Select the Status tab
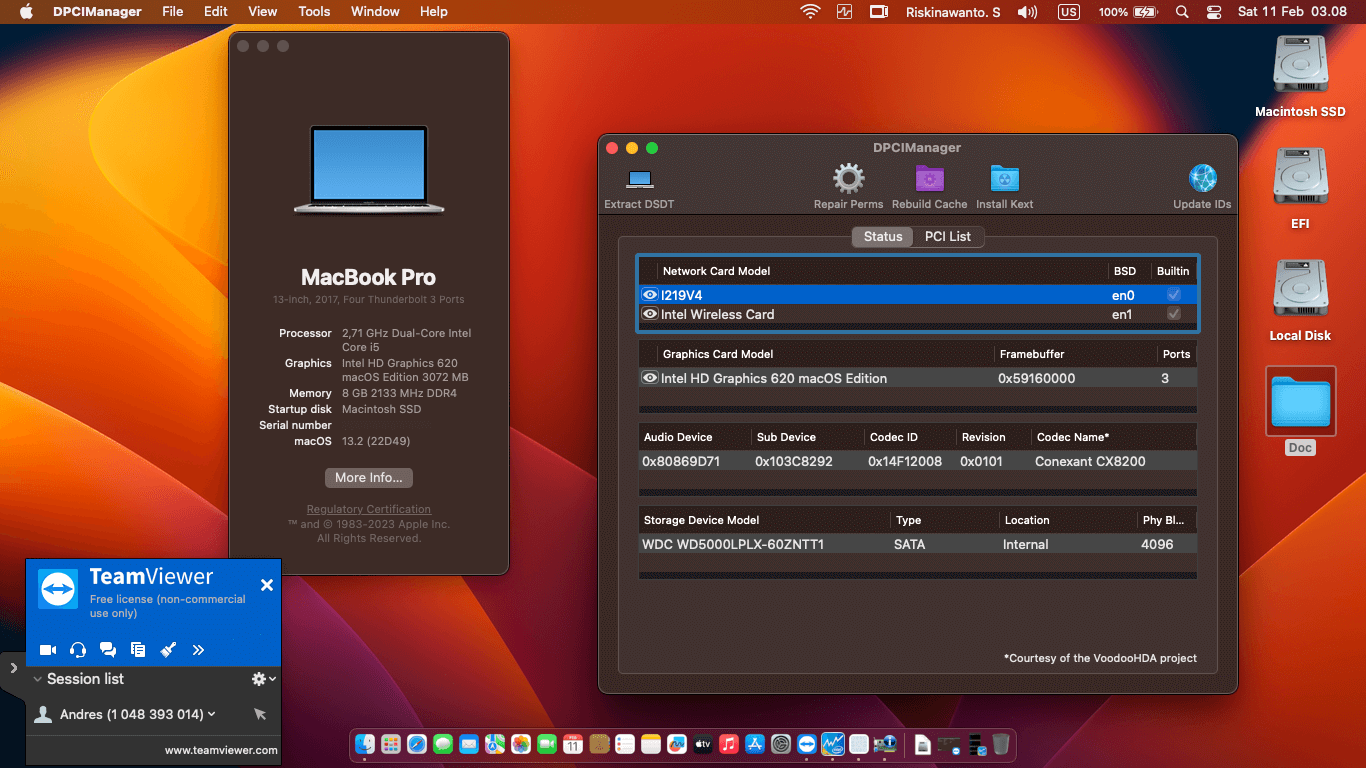This screenshot has height=768, width=1366. [x=883, y=237]
